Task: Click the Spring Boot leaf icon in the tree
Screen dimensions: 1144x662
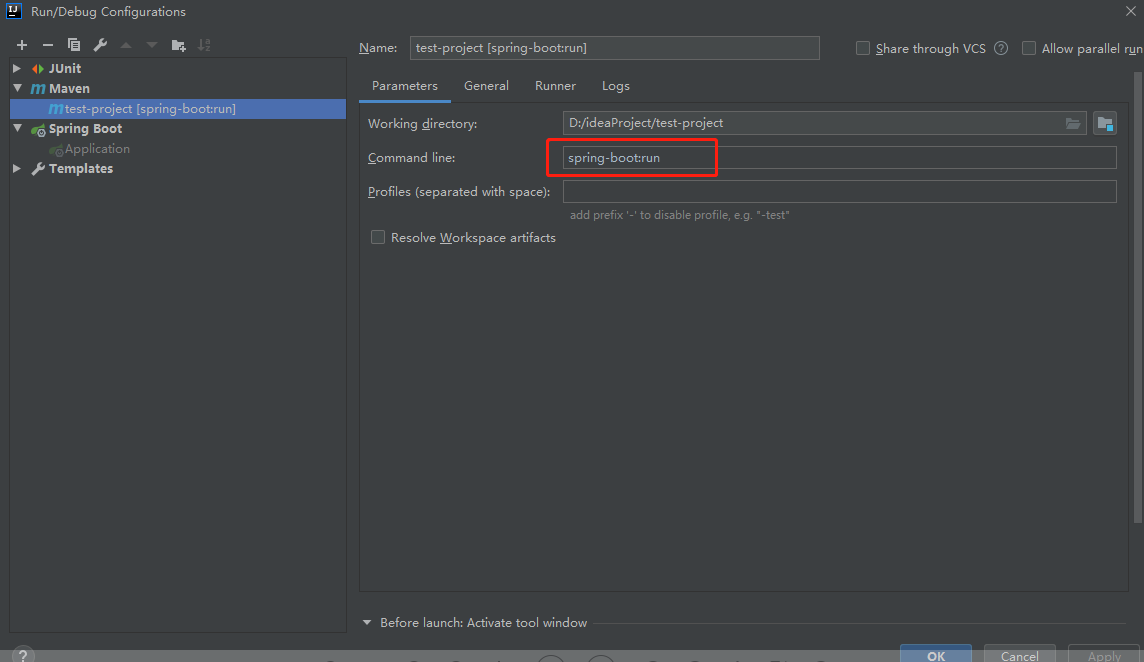Action: click(38, 129)
